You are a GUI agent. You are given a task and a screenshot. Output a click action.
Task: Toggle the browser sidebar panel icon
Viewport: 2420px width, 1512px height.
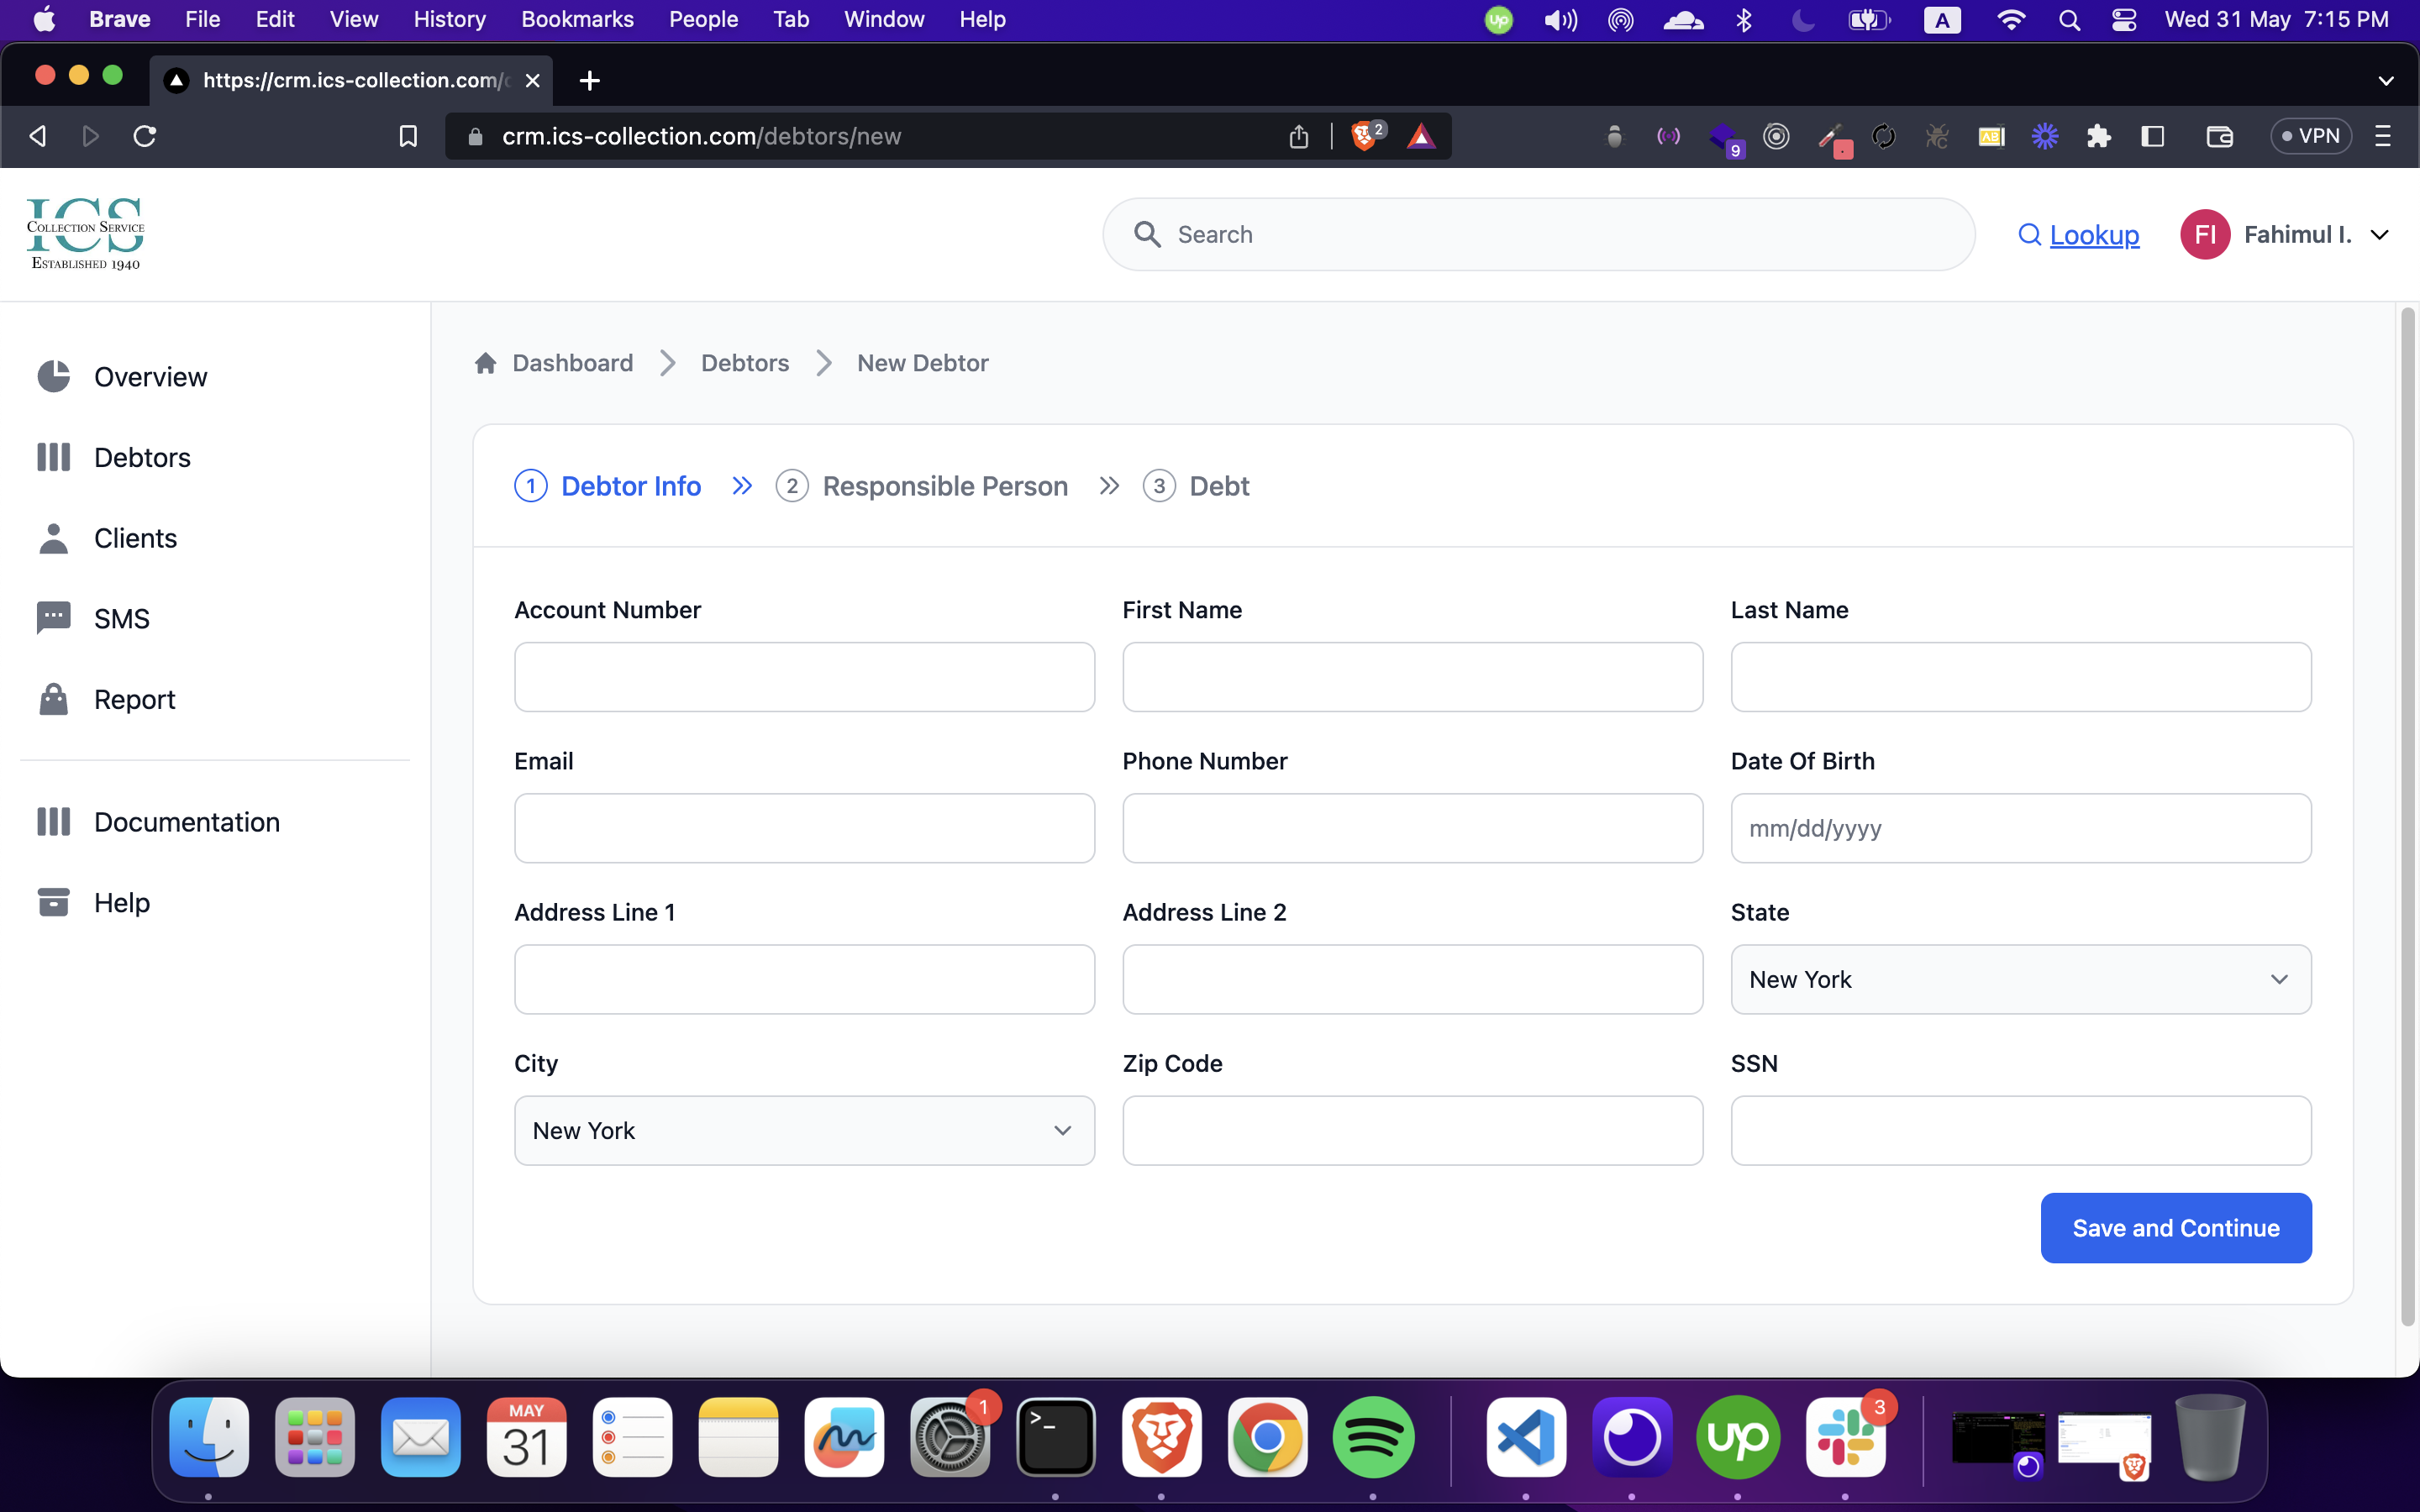point(2152,136)
